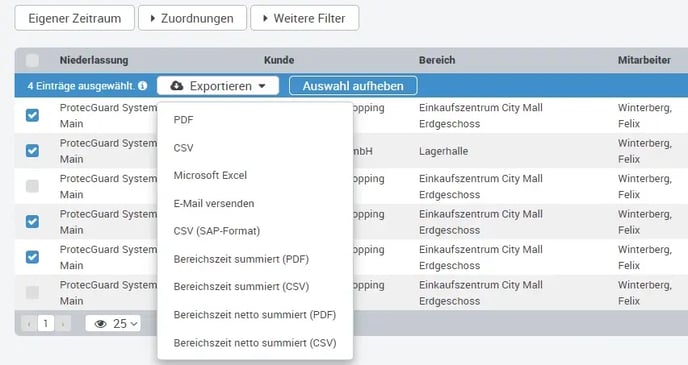Image resolution: width=688 pixels, height=365 pixels.
Task: Go to previous page arrow in pagination
Action: point(29,324)
